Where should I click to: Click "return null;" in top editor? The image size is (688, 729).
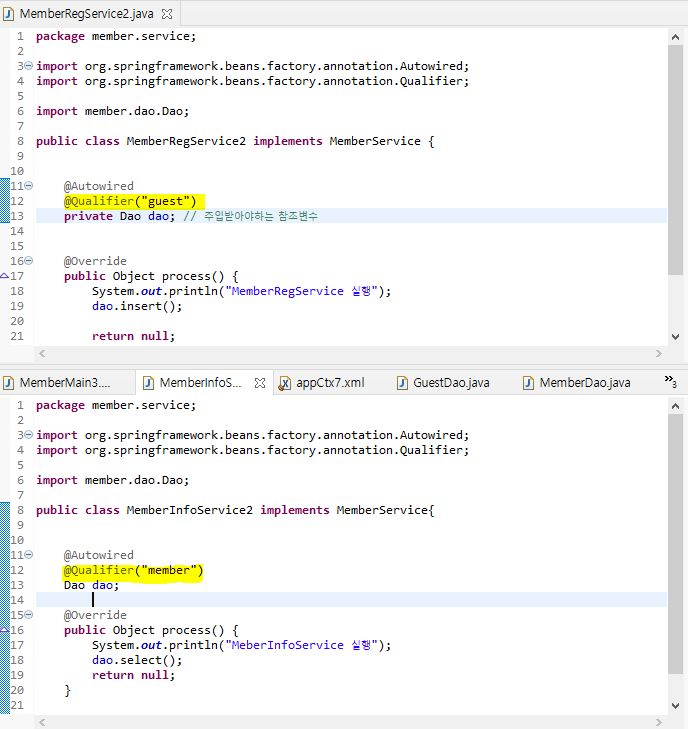133,336
